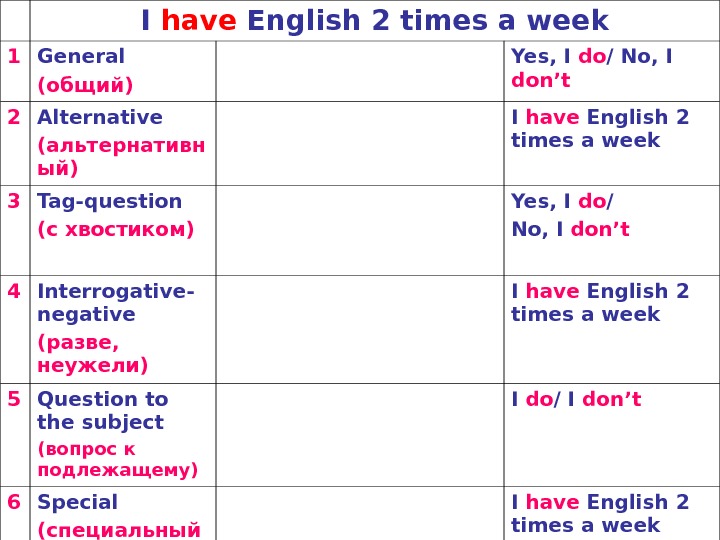Viewport: 720px width, 540px height.
Task: Click row number 4 in the table
Action: [x=14, y=292]
